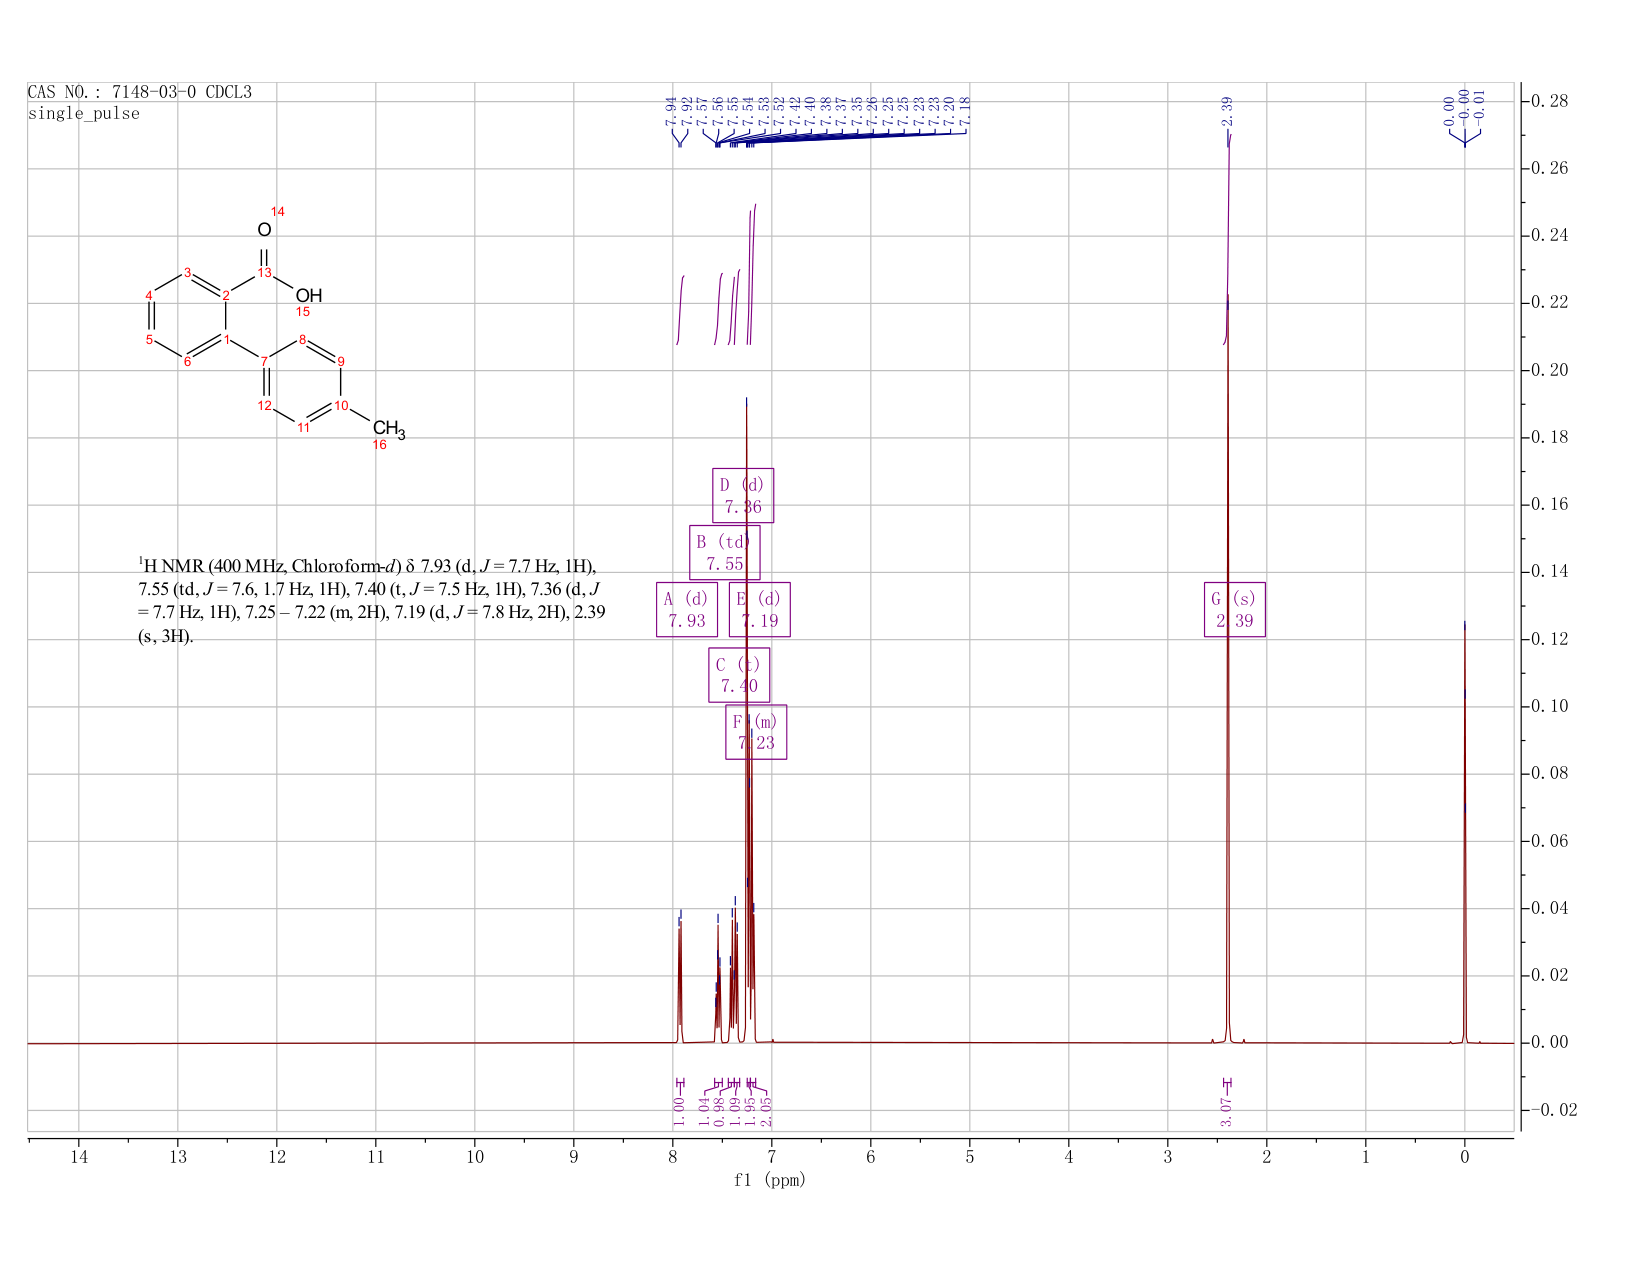Viewport: 1650px width, 1275px height.
Task: Click the 2.39 peak label at top
Action: 1227,109
